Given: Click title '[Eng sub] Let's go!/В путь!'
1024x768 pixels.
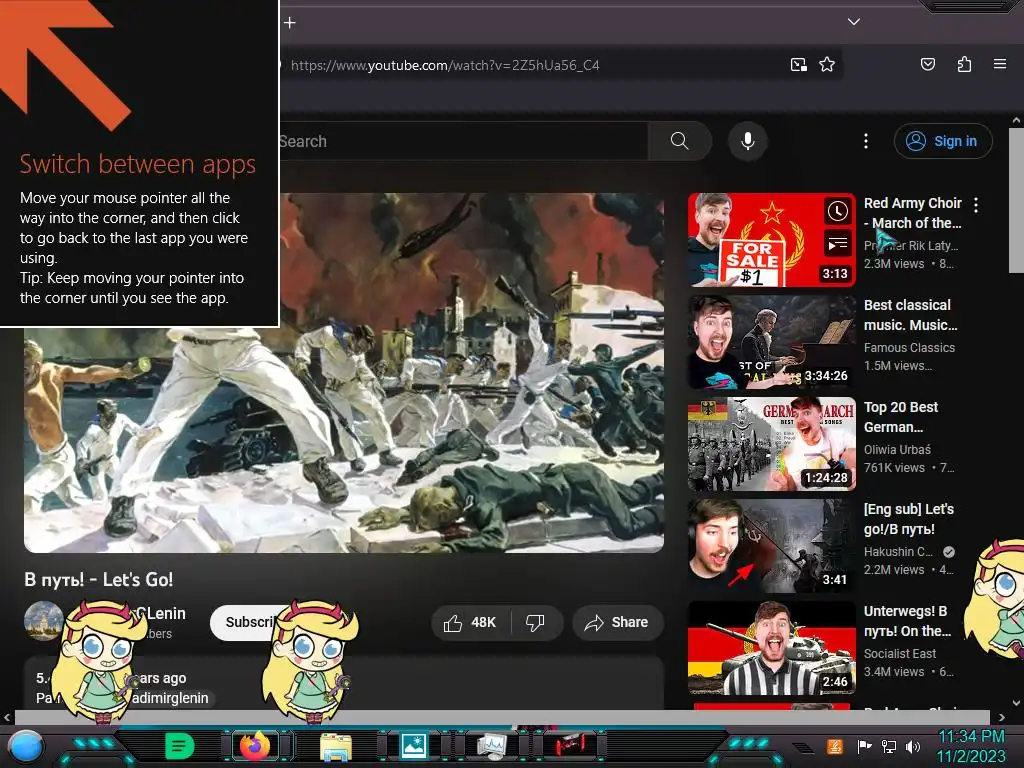Looking at the screenshot, I should [909, 519].
